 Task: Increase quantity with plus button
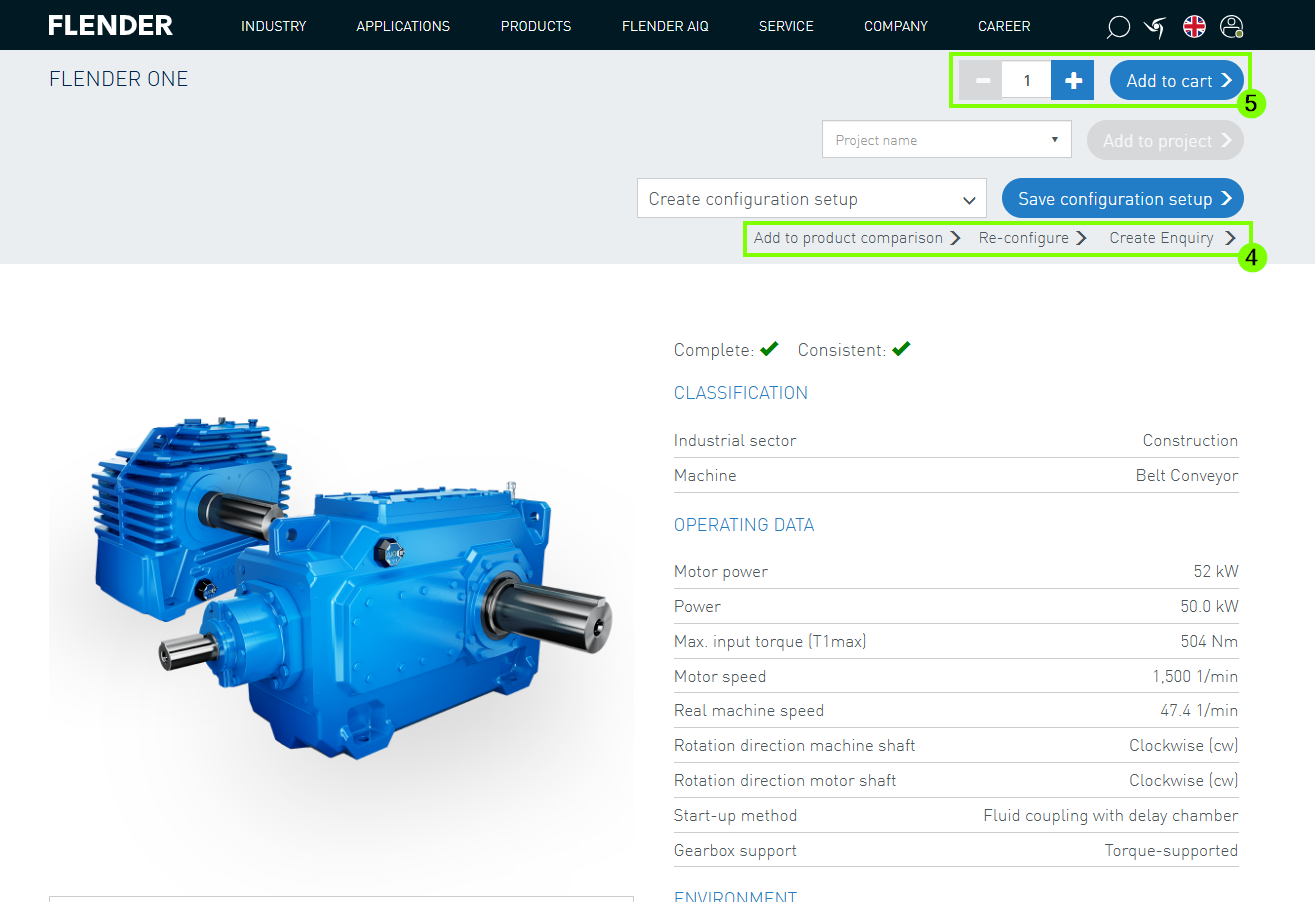[1073, 81]
